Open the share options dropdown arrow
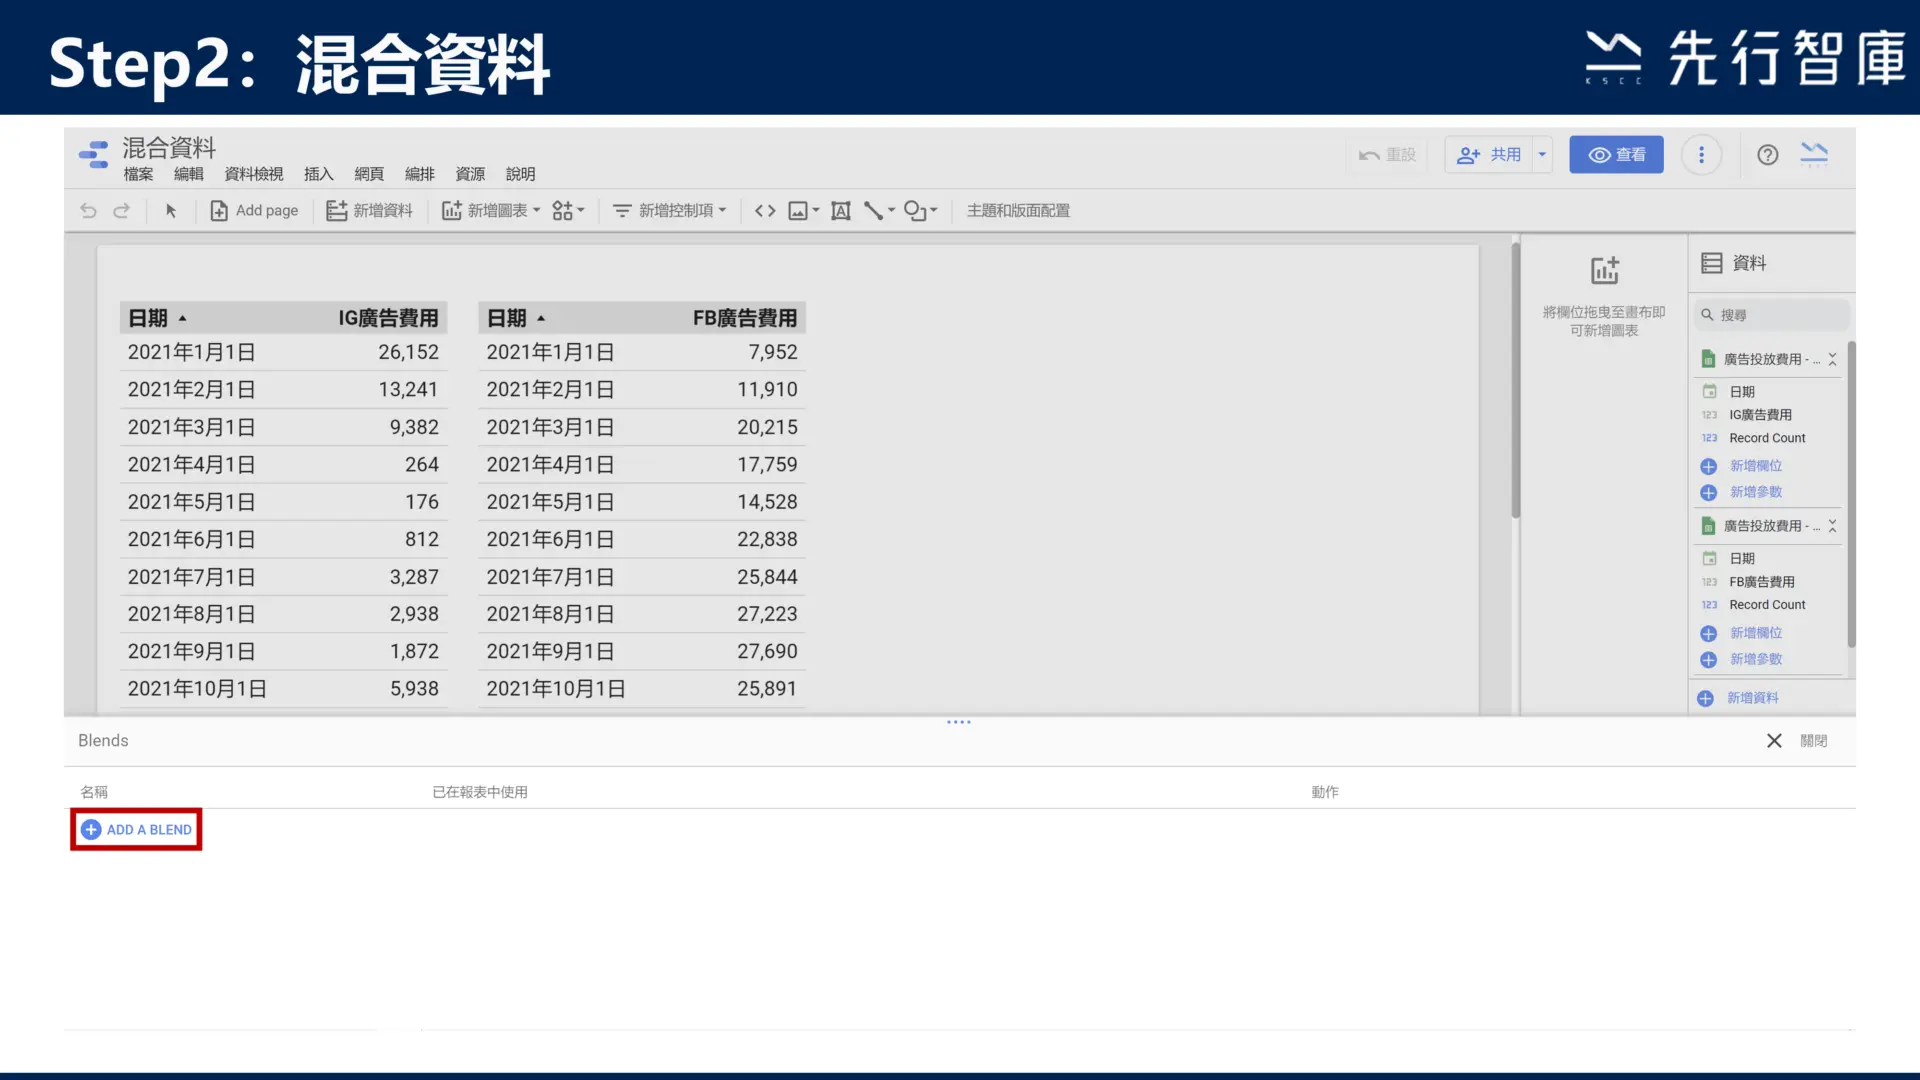The height and width of the screenshot is (1080, 1920). [x=1542, y=155]
